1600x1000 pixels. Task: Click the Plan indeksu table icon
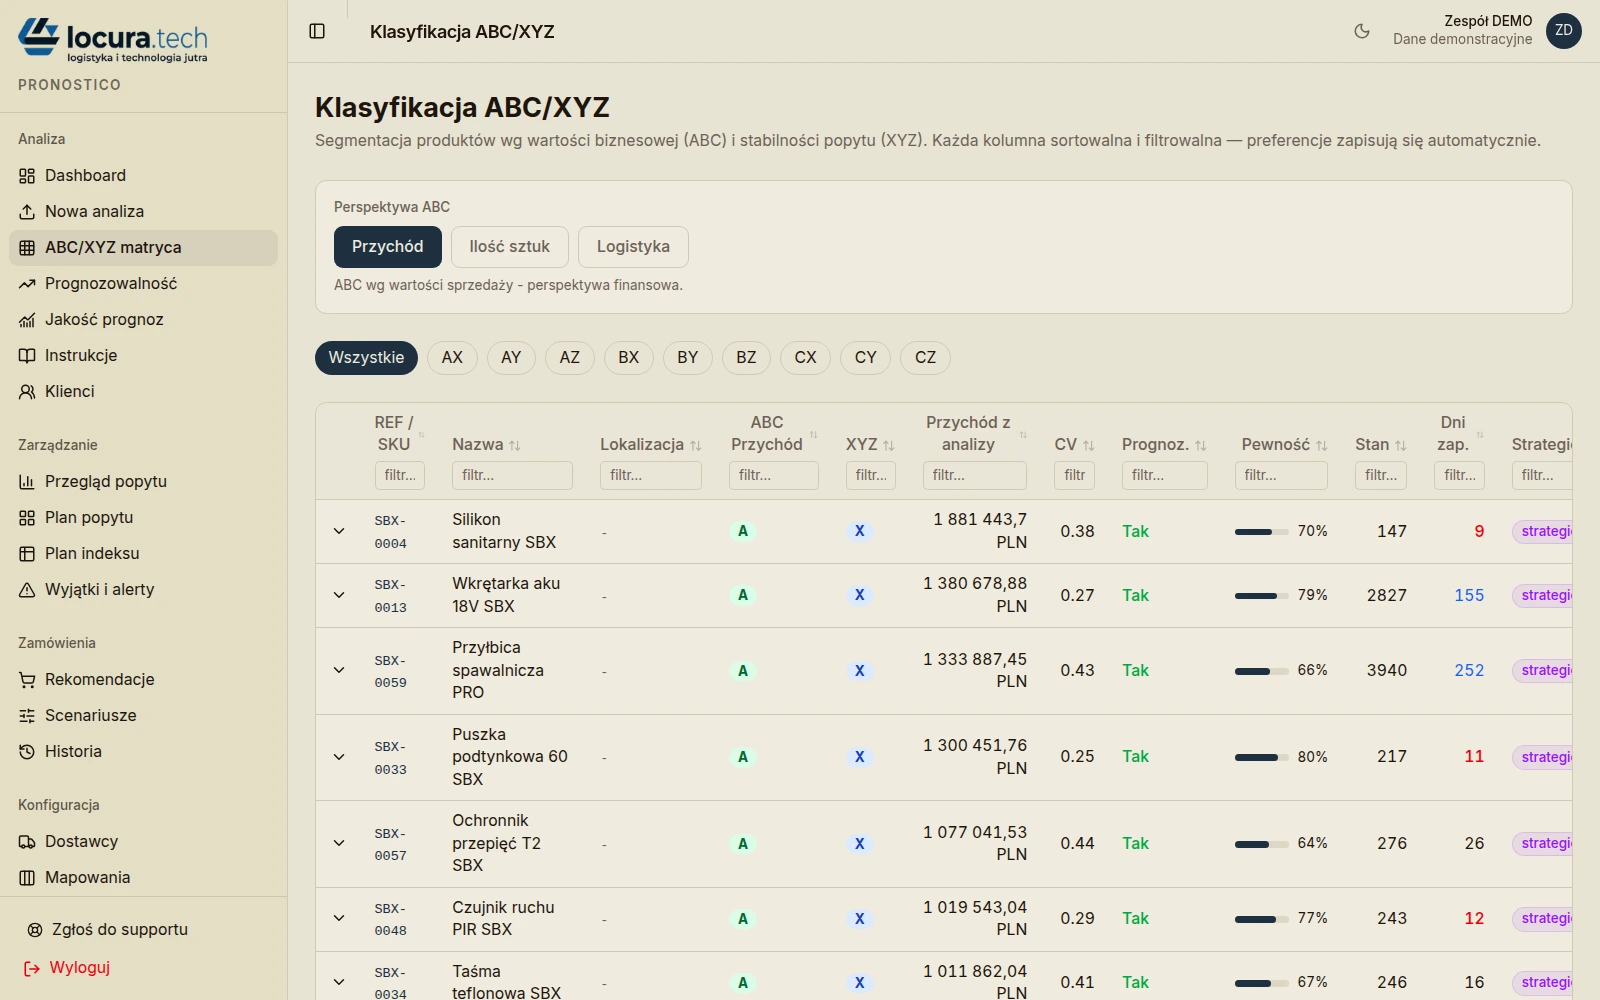click(x=27, y=554)
